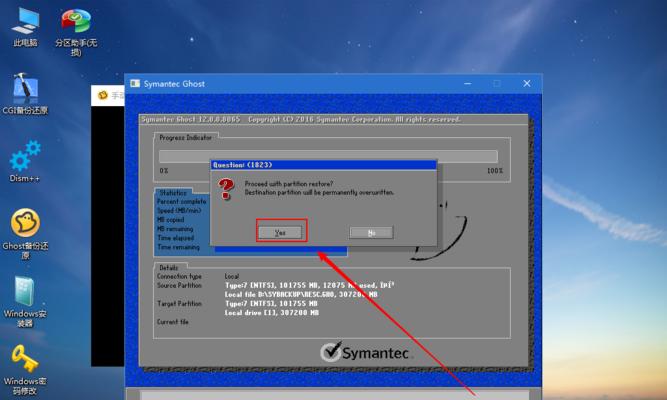Click the Symantec logo at the bottom

click(x=365, y=352)
